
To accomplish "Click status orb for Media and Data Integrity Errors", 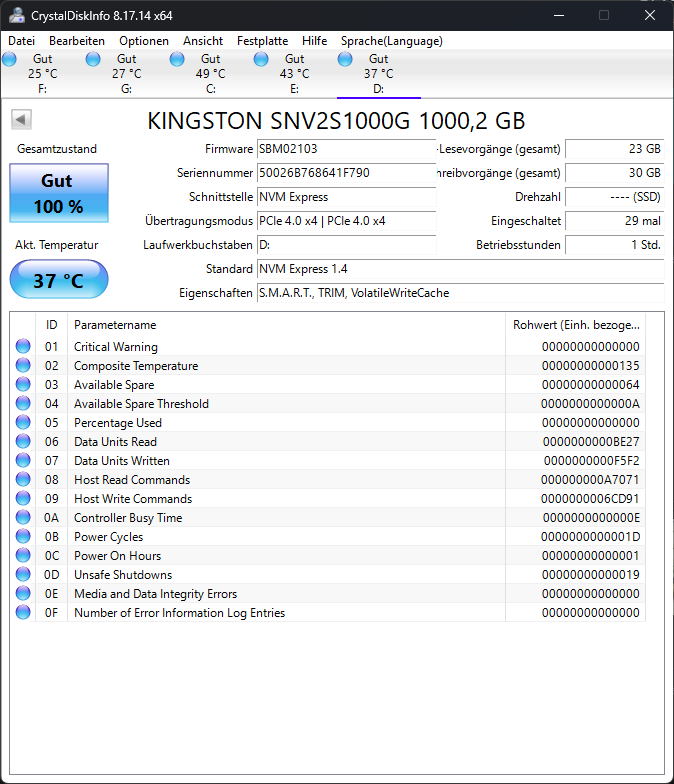I will (23, 593).
